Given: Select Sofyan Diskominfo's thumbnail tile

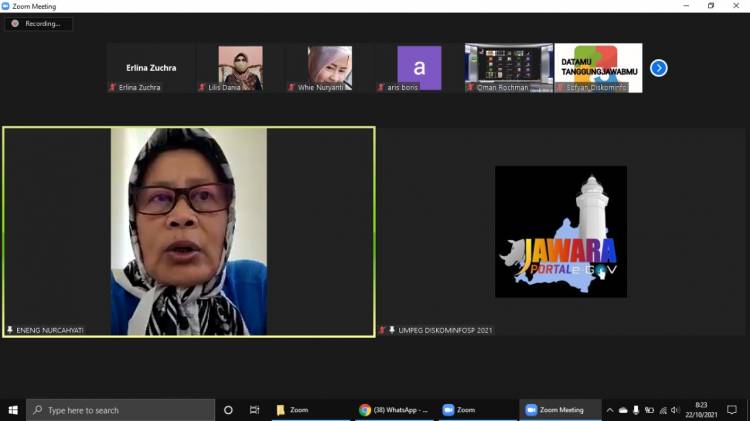Looking at the screenshot, I should pyautogui.click(x=598, y=68).
